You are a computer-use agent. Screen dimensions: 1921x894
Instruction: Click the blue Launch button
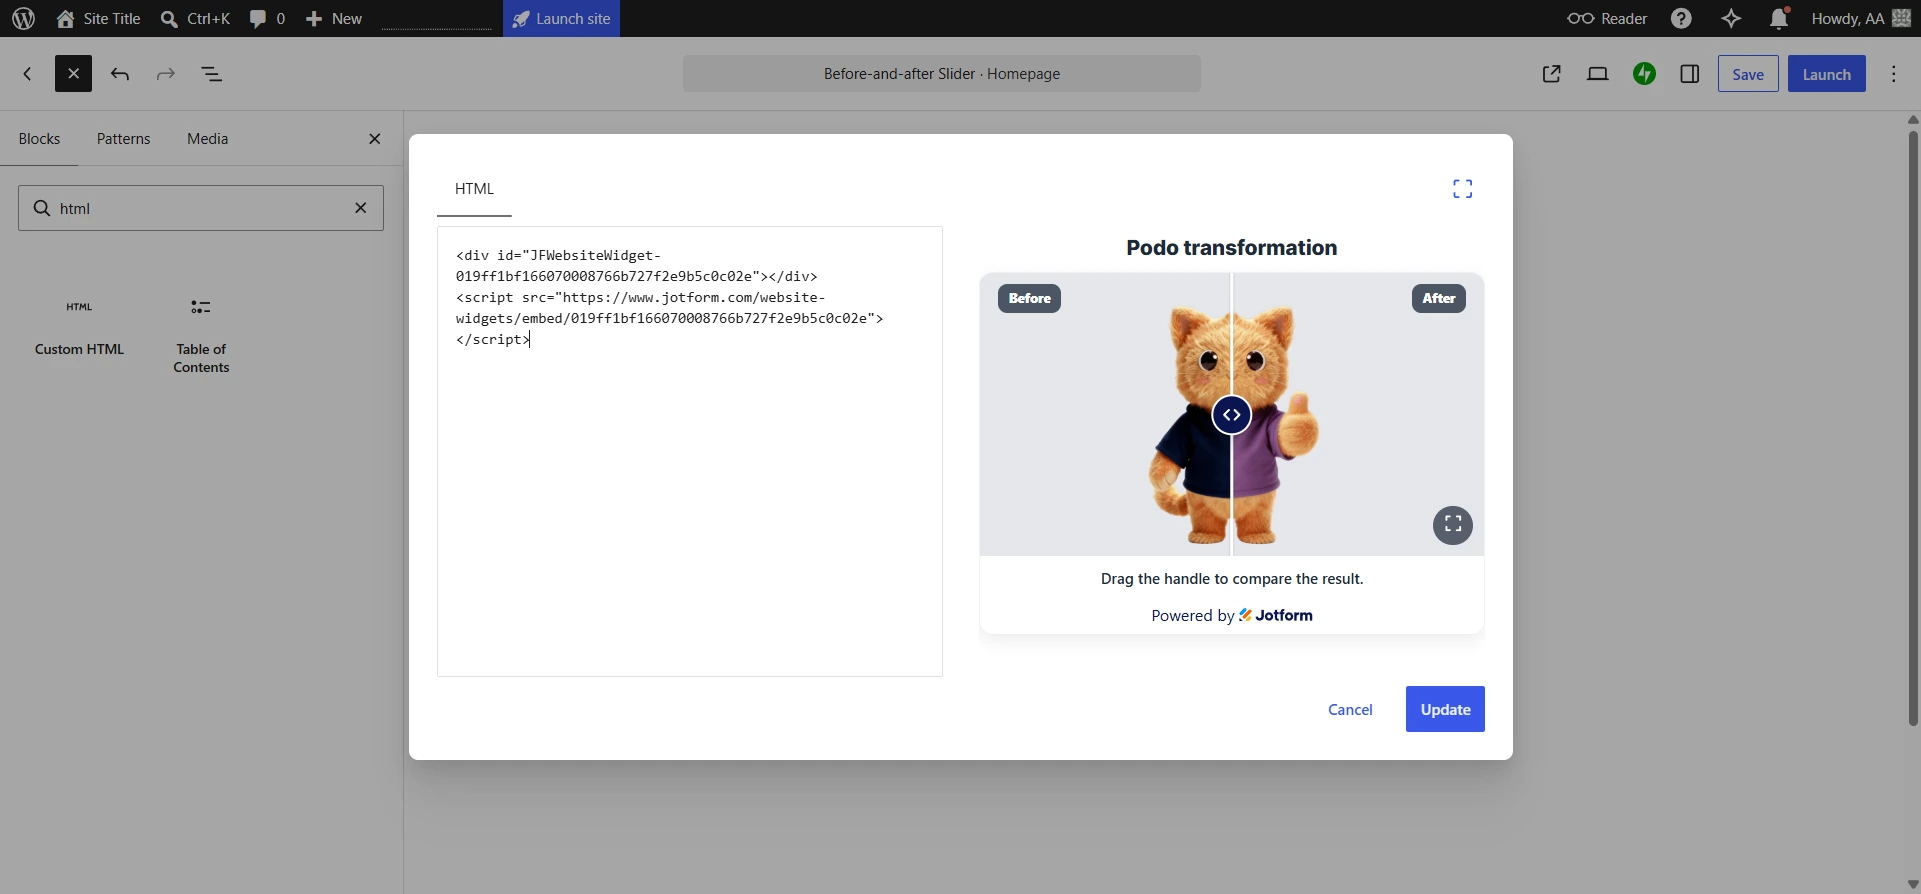click(1827, 74)
